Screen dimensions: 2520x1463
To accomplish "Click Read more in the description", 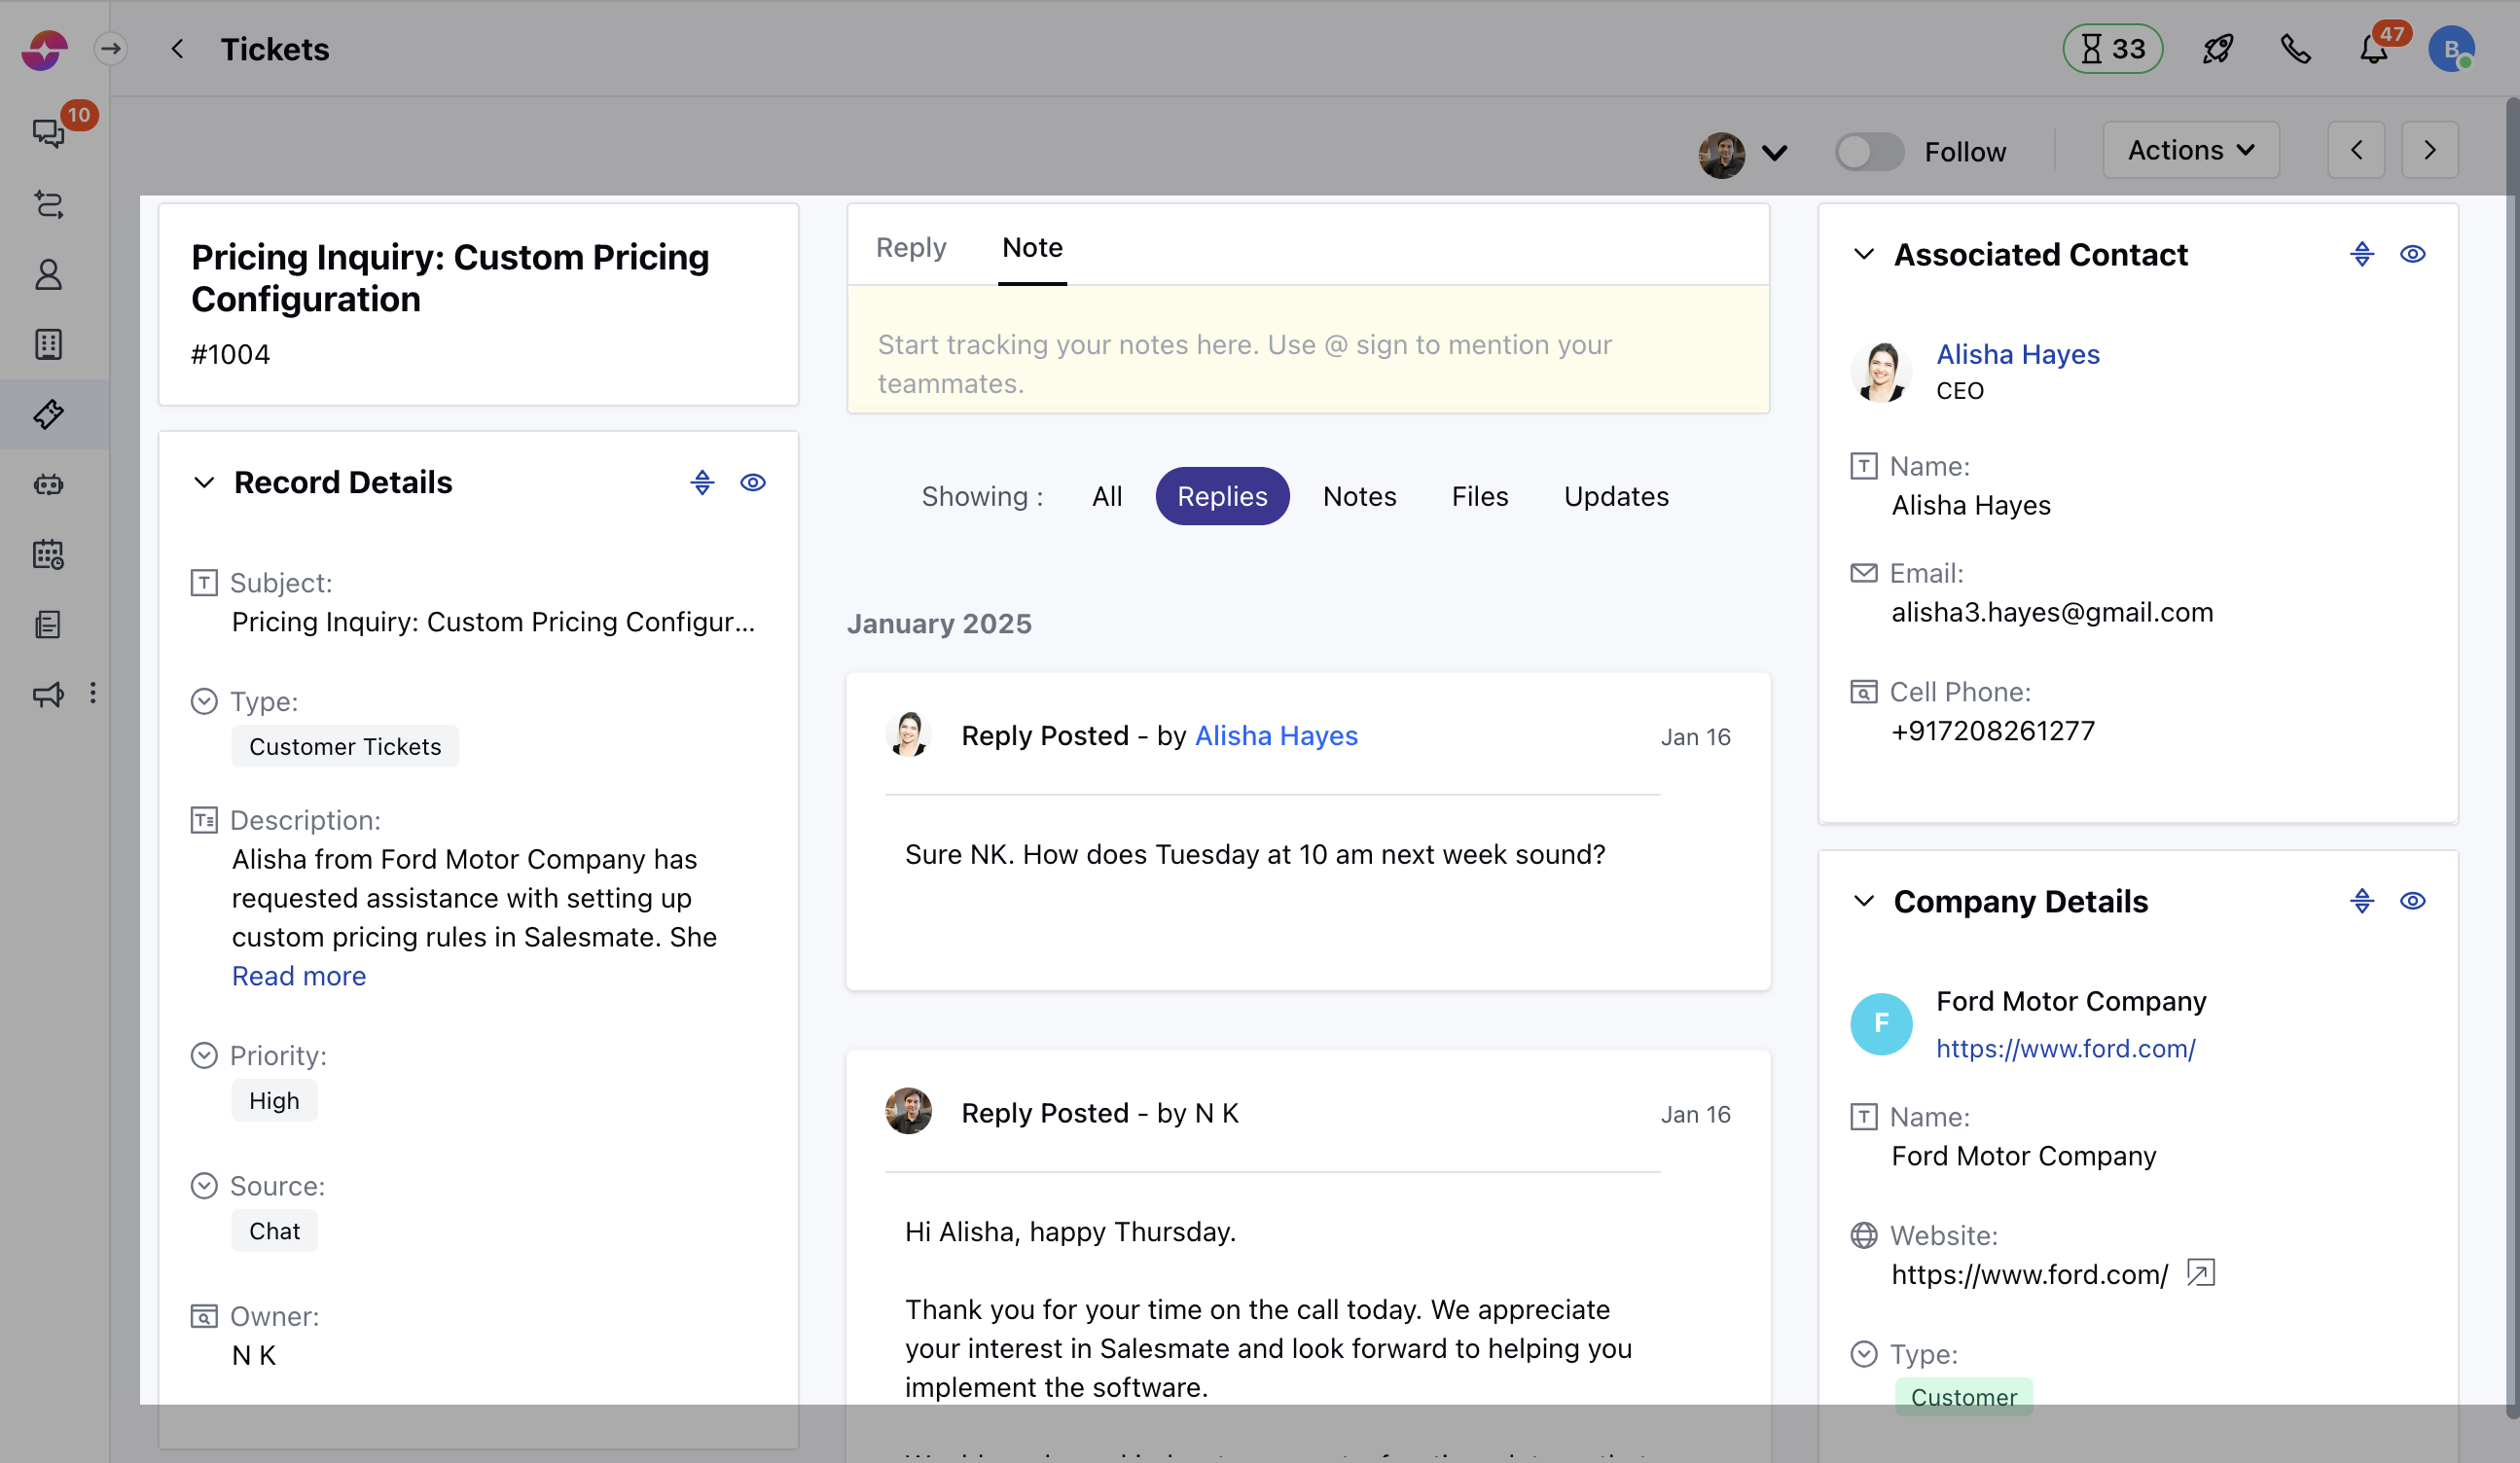I will coord(298,976).
